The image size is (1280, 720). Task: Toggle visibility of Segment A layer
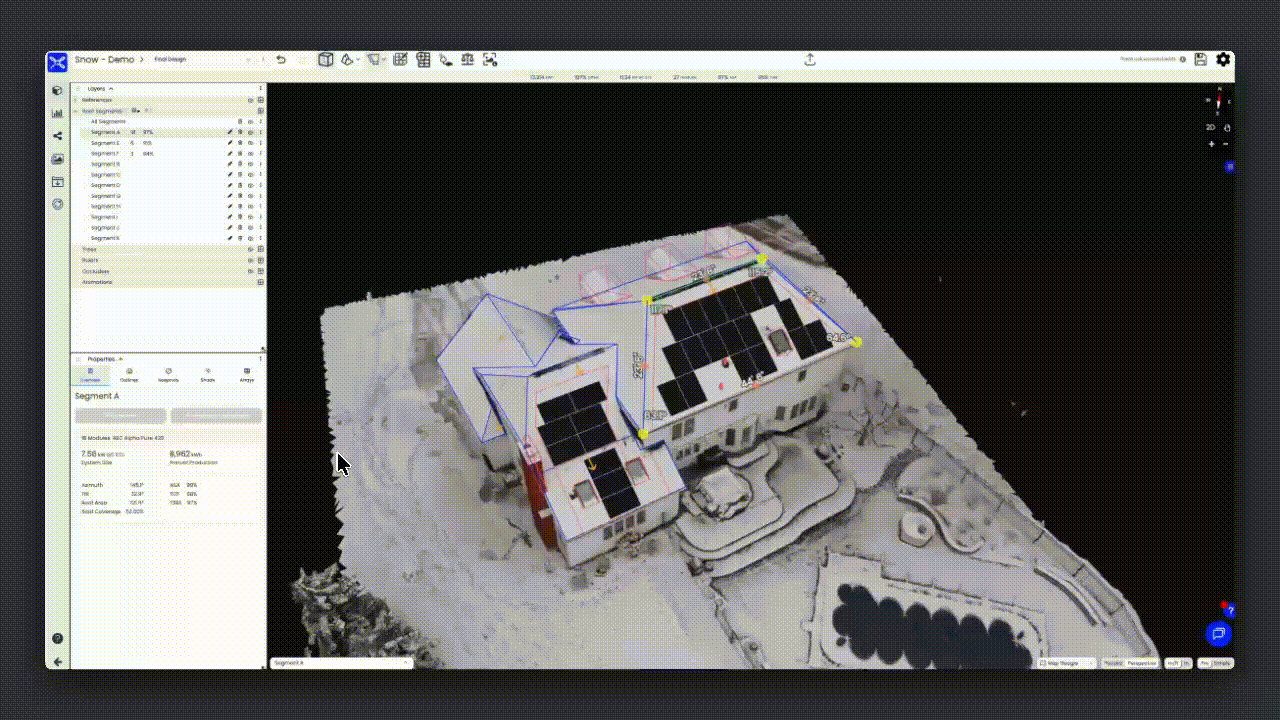point(250,132)
